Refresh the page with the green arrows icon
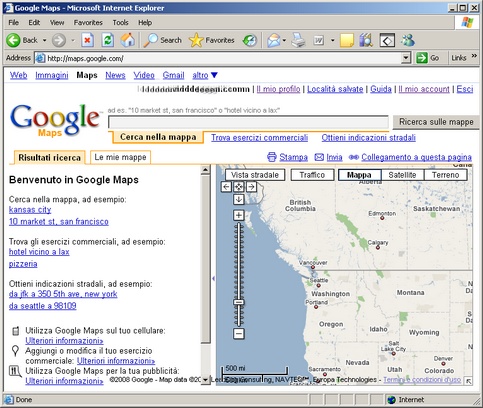Image resolution: width=483 pixels, height=408 pixels. tap(108, 40)
